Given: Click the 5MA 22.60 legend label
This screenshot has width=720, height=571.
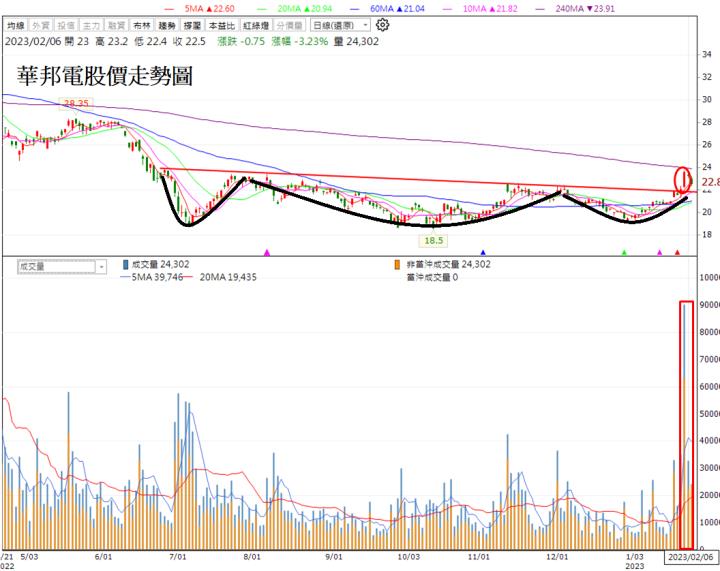Looking at the screenshot, I should pyautogui.click(x=209, y=8).
